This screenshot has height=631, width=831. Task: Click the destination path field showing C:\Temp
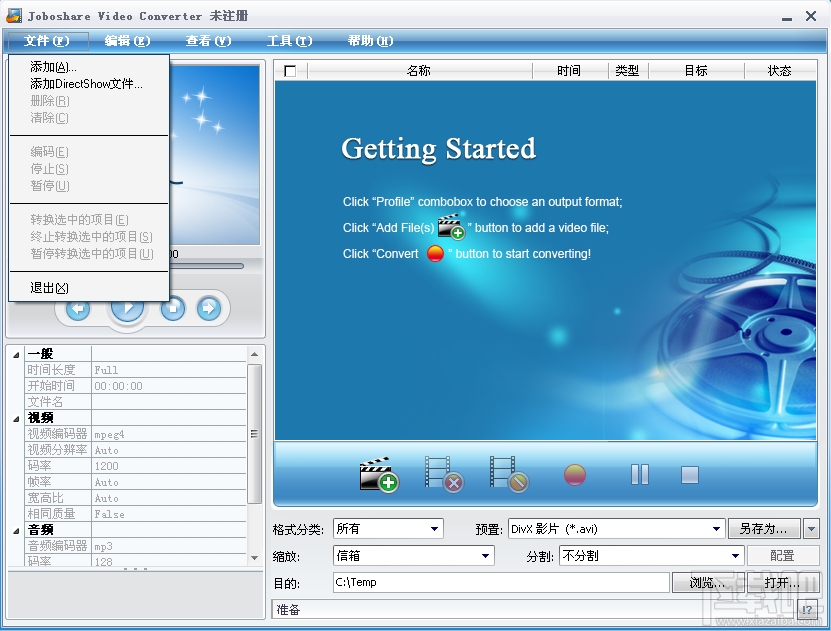[x=500, y=582]
